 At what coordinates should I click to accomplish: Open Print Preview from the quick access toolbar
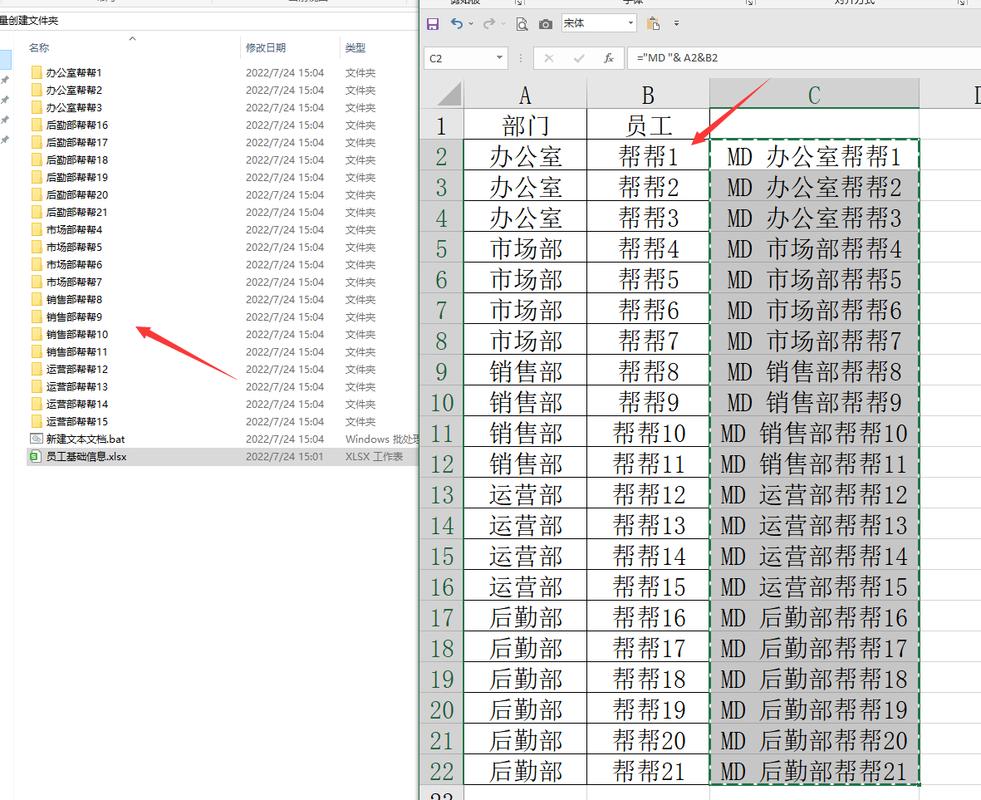click(x=522, y=23)
